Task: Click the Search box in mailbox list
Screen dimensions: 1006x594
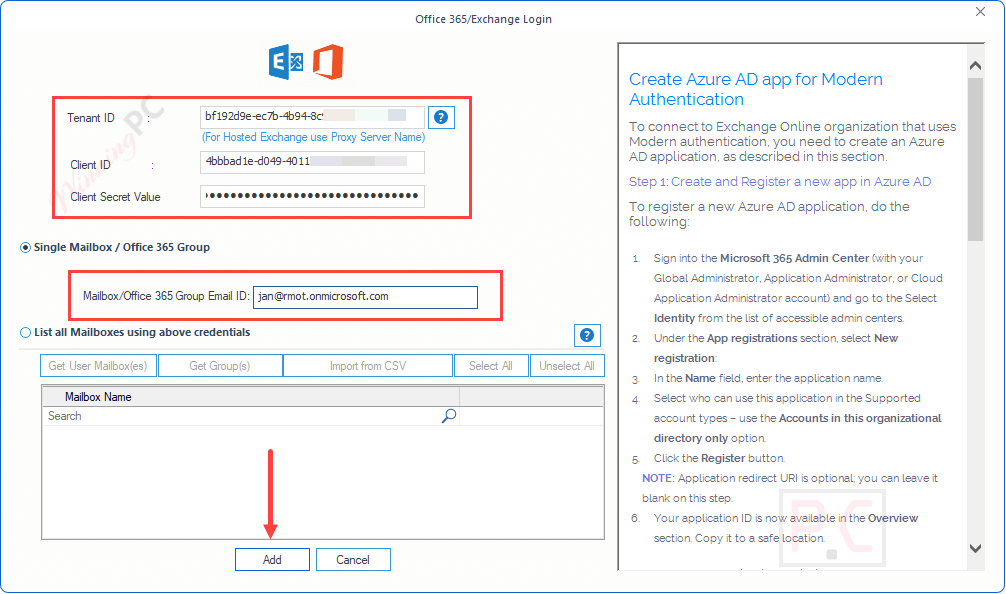Action: coord(251,416)
